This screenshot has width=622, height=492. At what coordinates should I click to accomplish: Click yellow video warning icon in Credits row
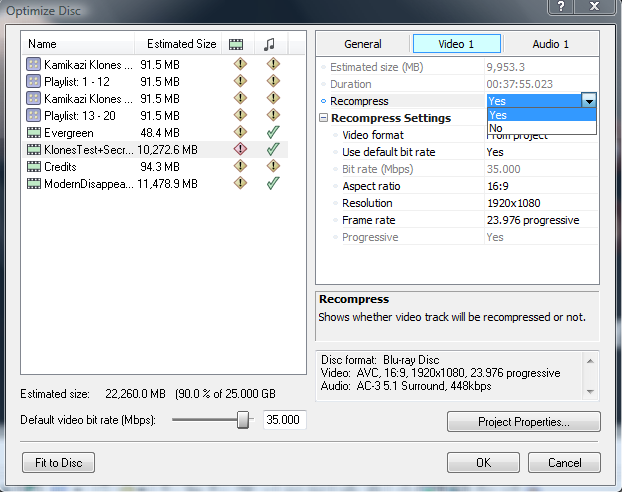point(239,166)
